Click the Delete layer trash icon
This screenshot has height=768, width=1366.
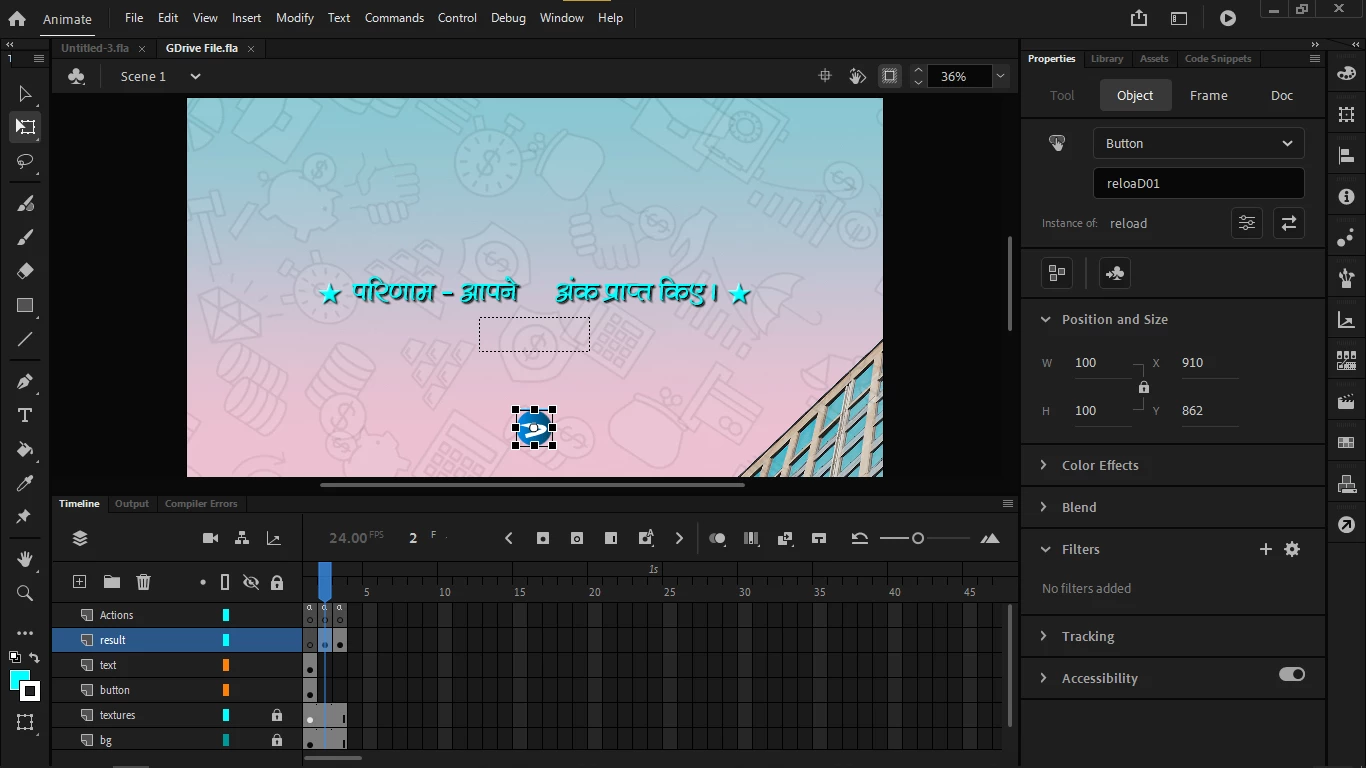click(x=144, y=582)
